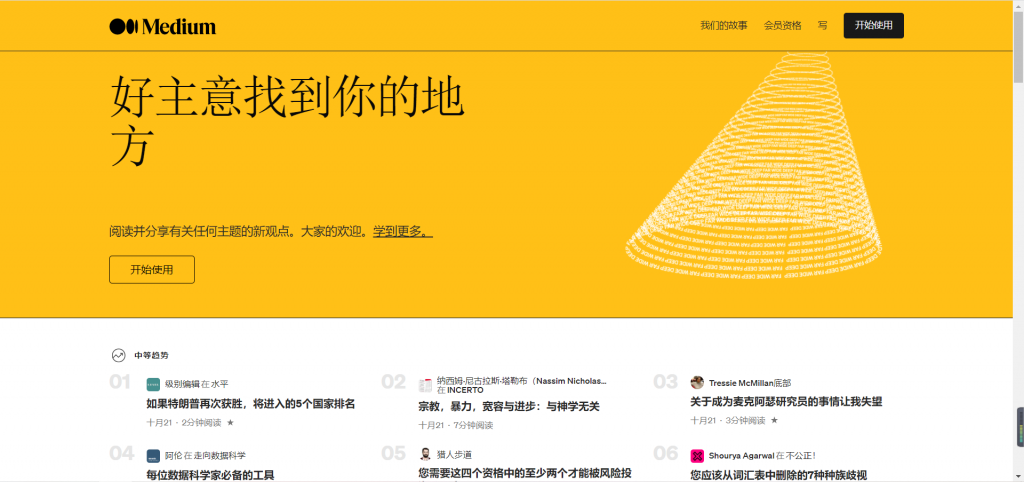Click the 写 link in the header
1024x482 pixels.
tap(822, 25)
